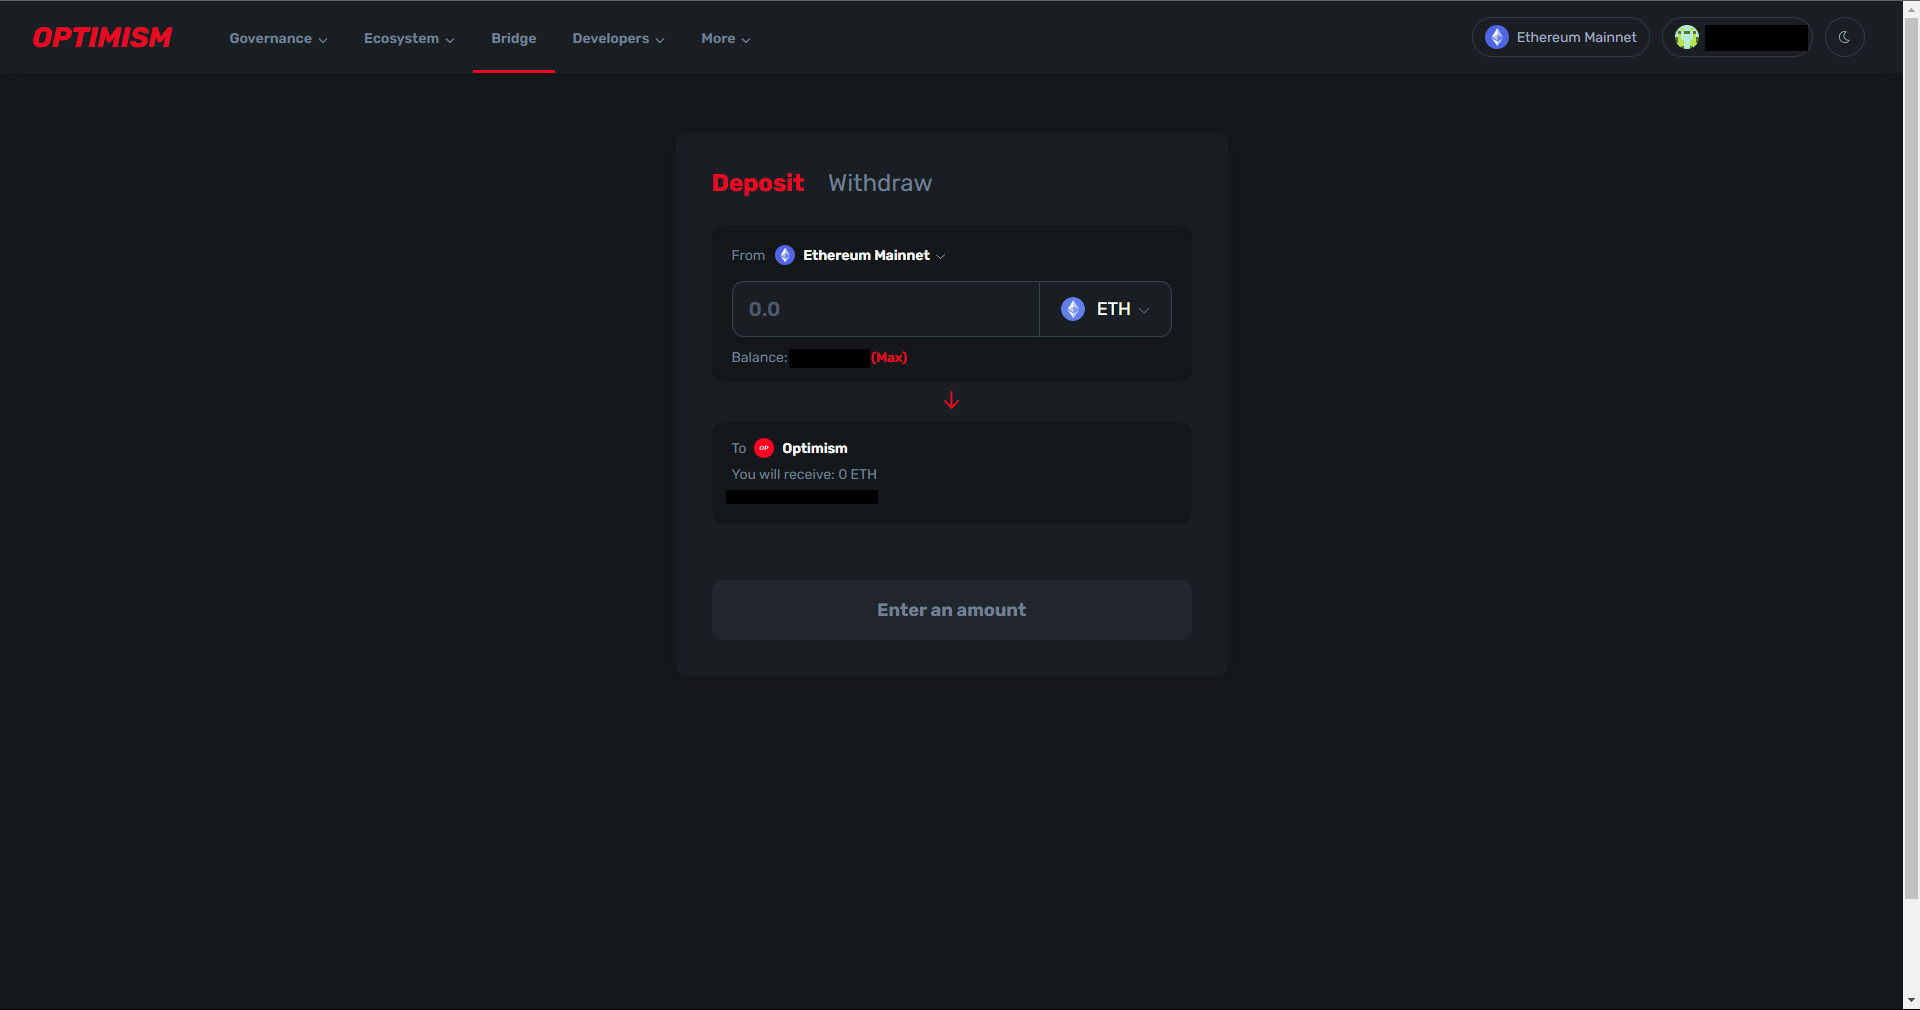Click the red Optimism destination icon
Viewport: 1920px width, 1010px height.
tap(764, 448)
